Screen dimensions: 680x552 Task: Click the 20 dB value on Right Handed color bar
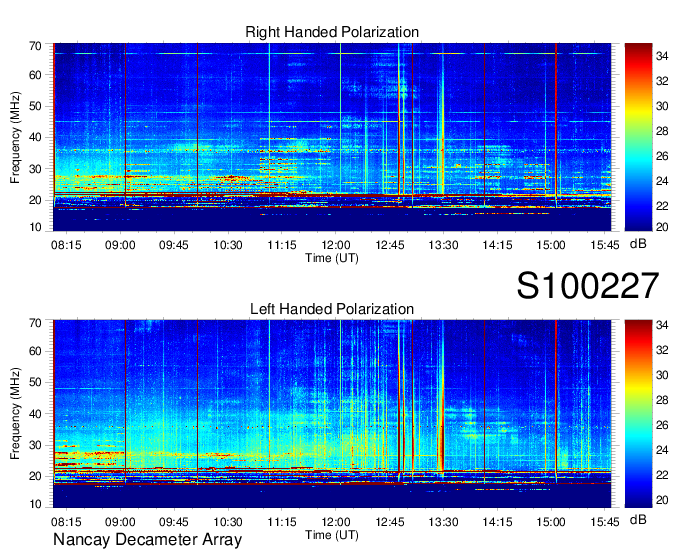(x=662, y=227)
